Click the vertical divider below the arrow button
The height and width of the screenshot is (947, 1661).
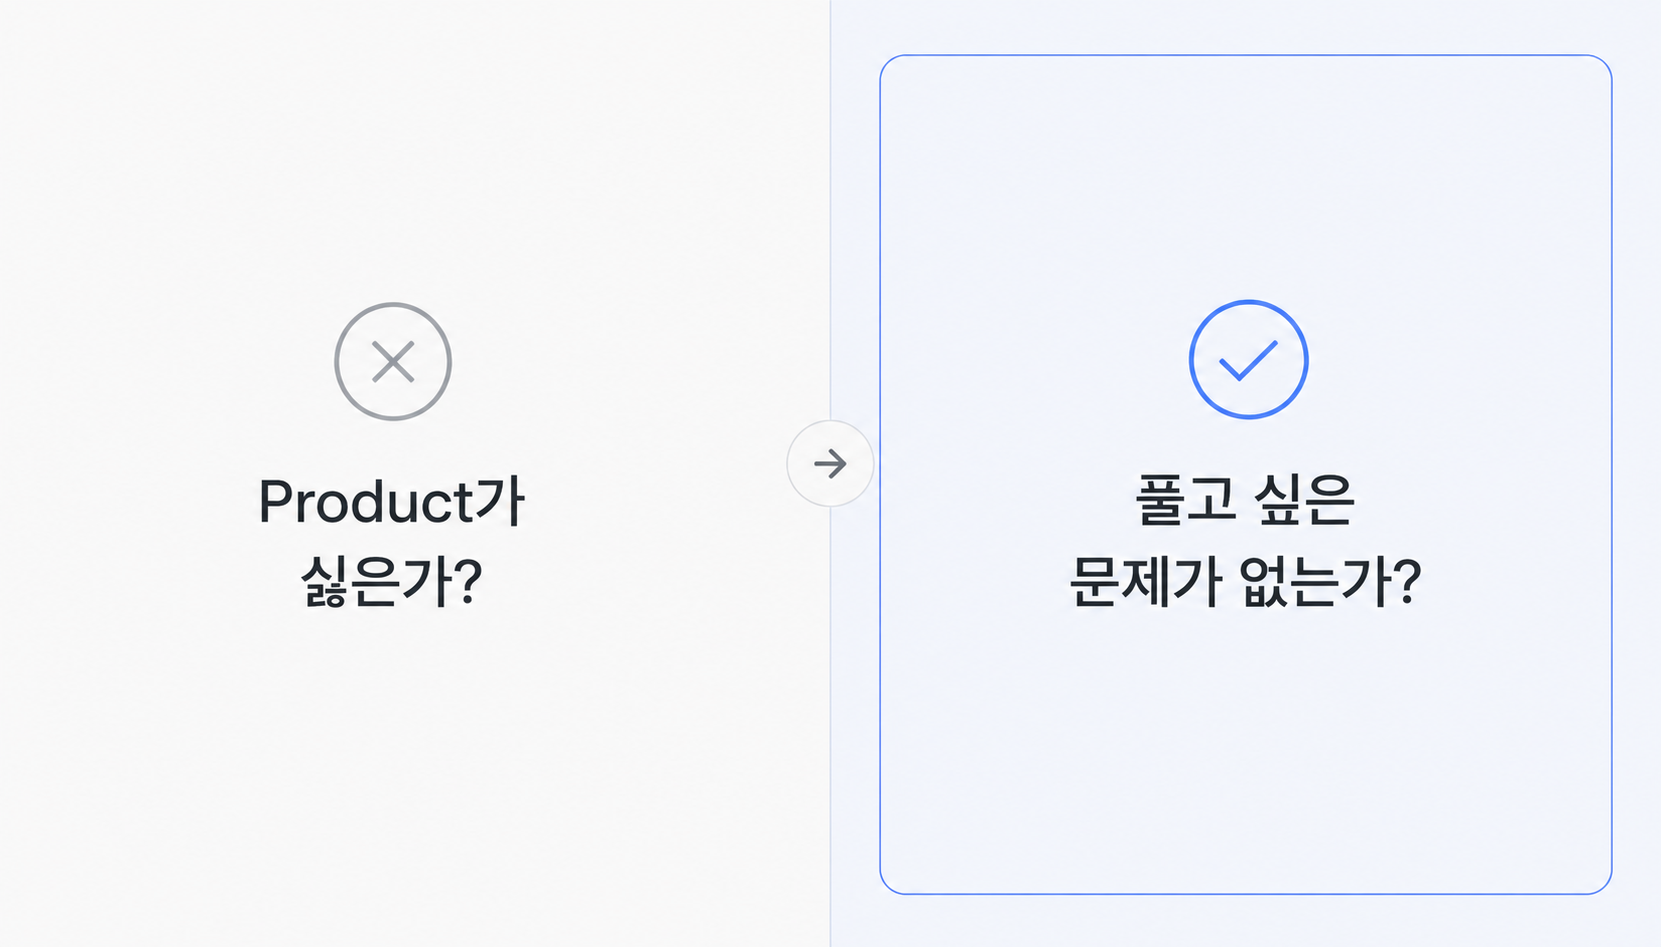coord(830,727)
